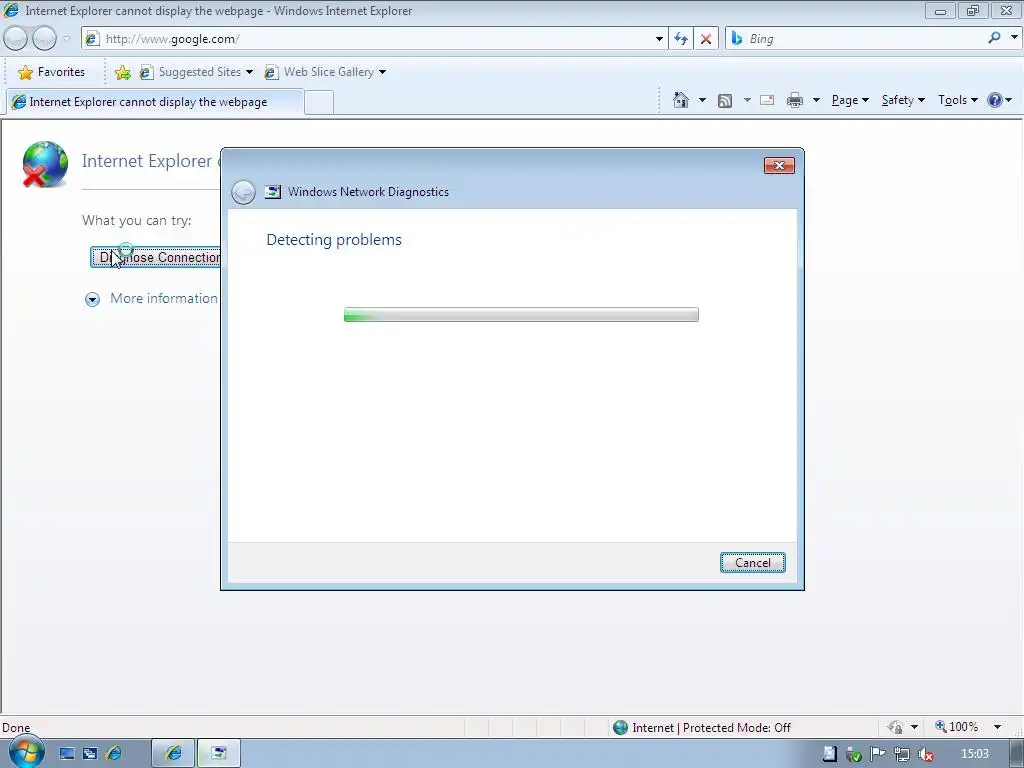This screenshot has width=1024, height=768.
Task: Open the recent pages dropdown arrow
Action: 67,39
